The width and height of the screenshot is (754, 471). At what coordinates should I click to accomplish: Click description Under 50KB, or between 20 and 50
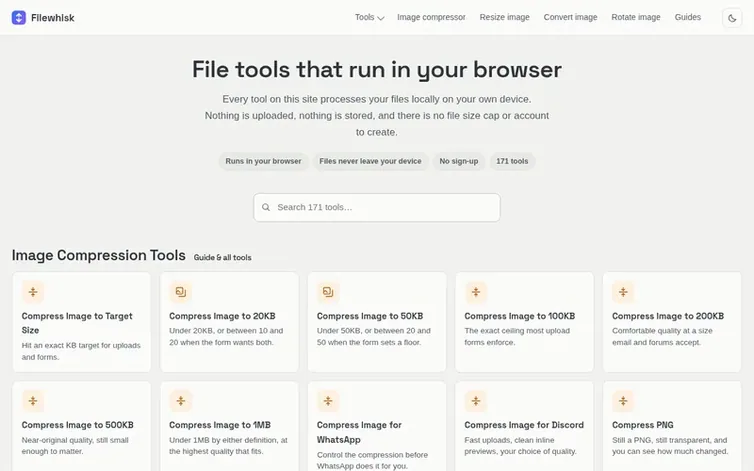tap(374, 336)
